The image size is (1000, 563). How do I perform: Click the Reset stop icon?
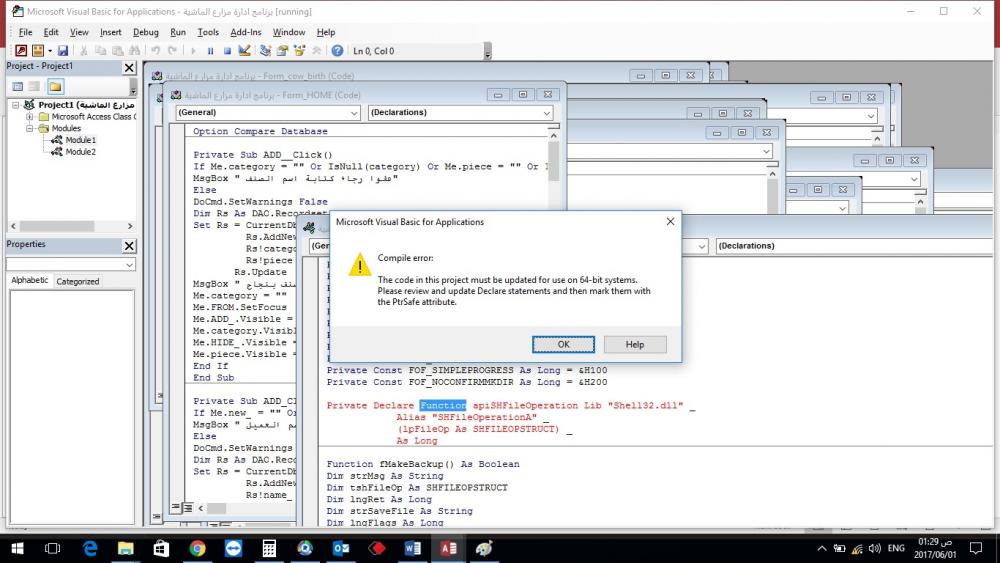[227, 50]
